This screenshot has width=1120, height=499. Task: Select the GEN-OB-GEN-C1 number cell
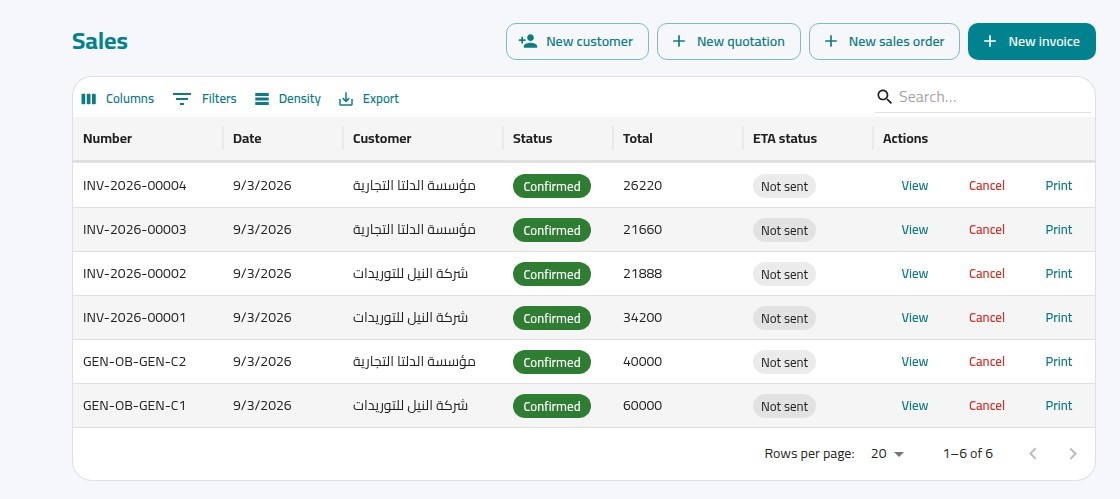click(148, 405)
